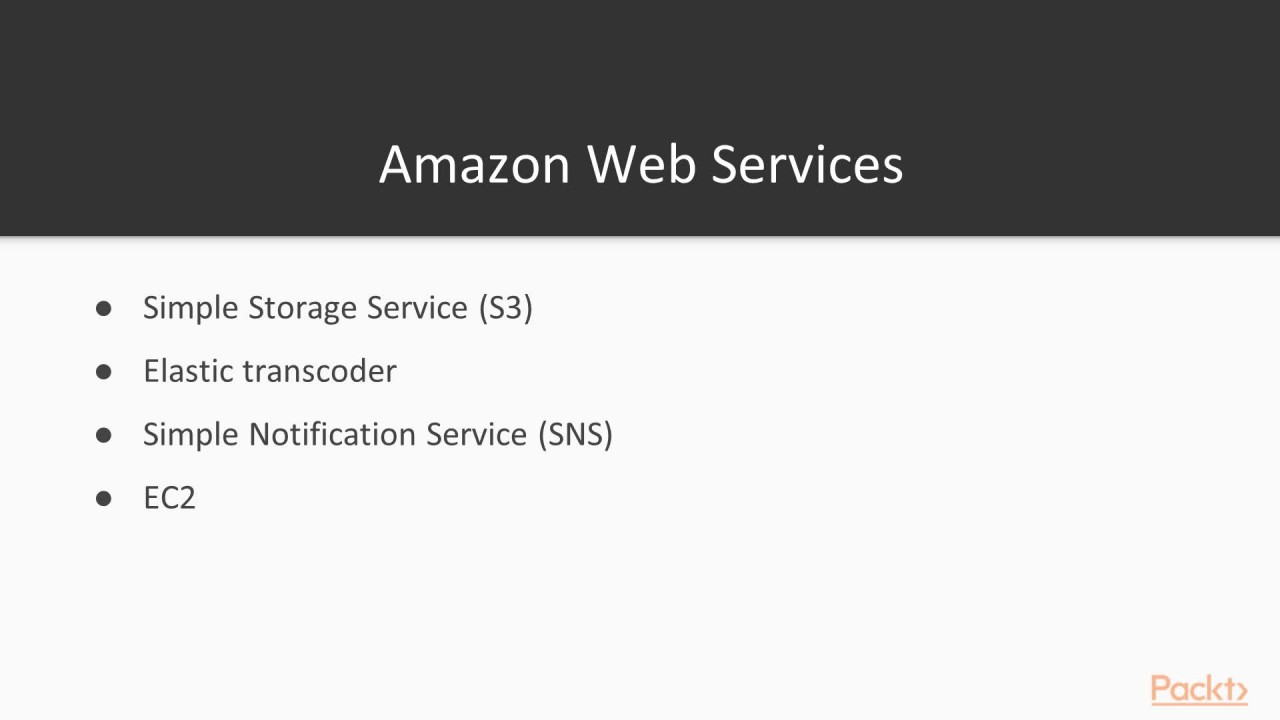Click bullet dot beside Elastic transcoder
Image resolution: width=1280 pixels, height=720 pixels.
[104, 372]
